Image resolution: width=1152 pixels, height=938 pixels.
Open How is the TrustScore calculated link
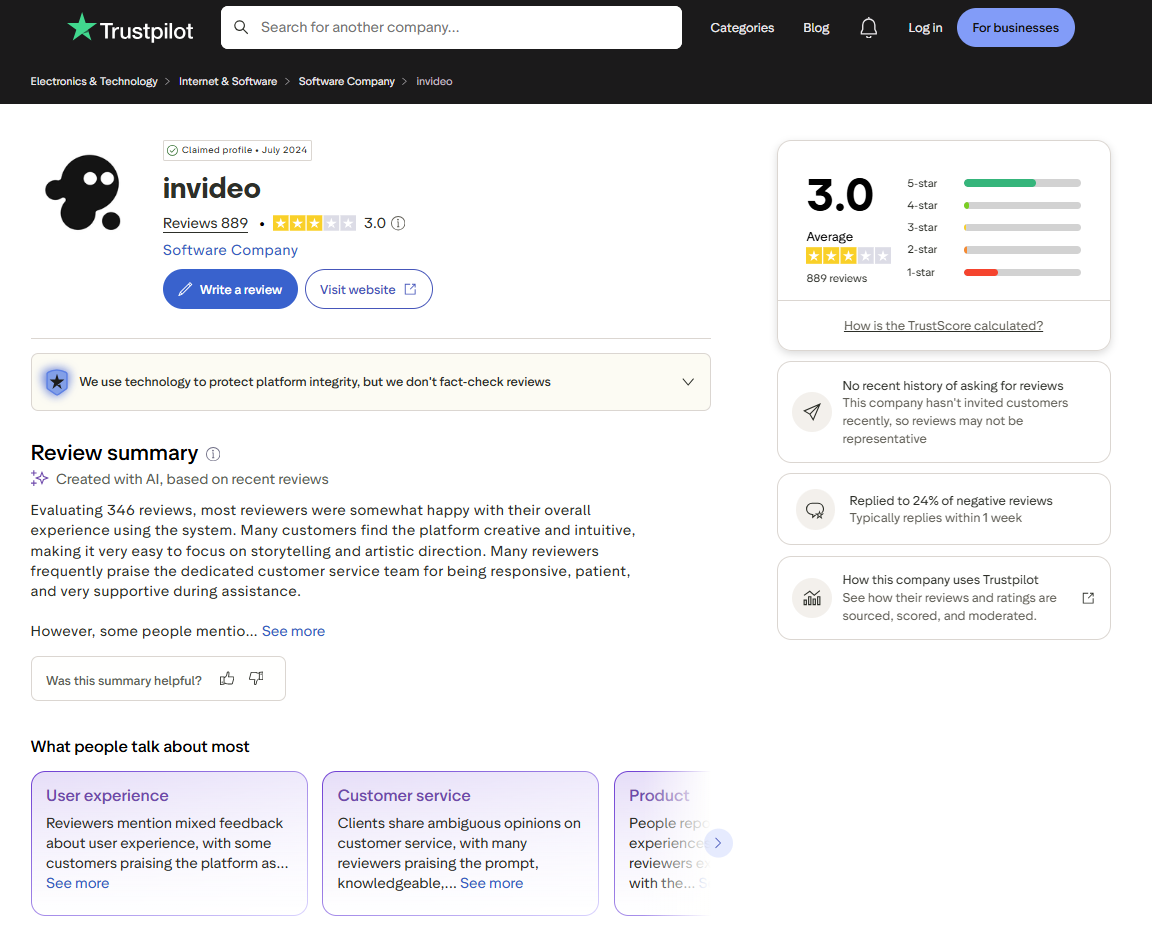[x=943, y=325]
